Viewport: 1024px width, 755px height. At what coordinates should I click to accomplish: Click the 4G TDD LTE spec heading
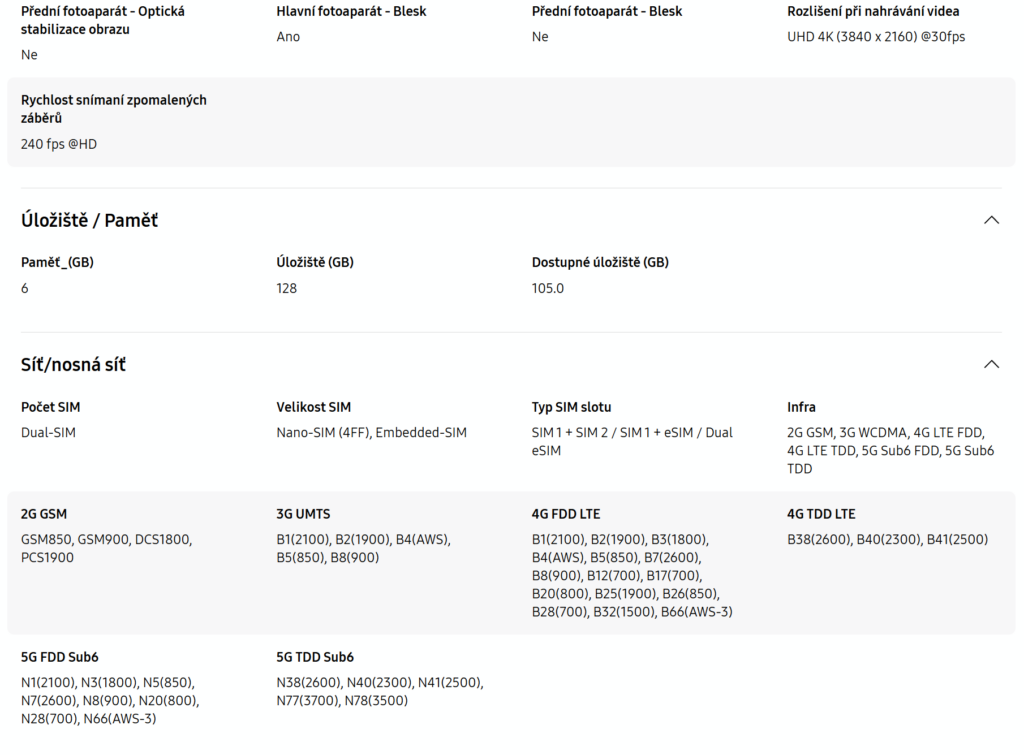click(821, 514)
